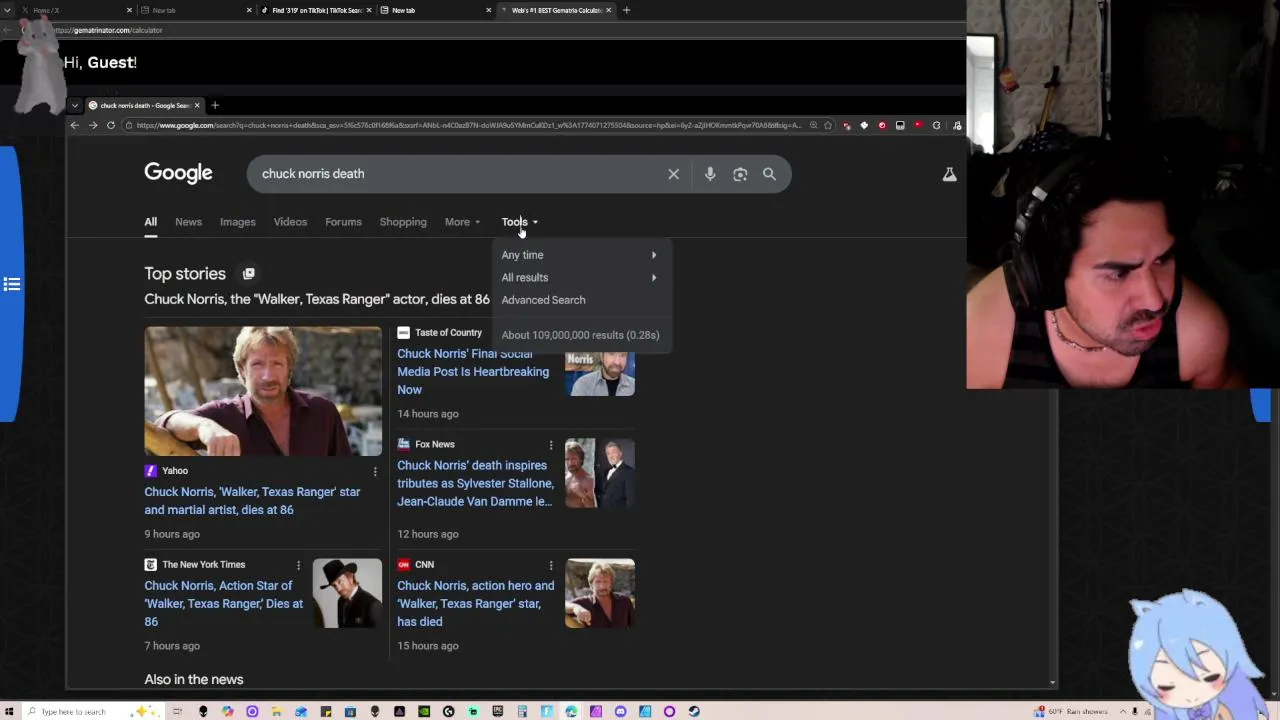Image resolution: width=1280 pixels, height=720 pixels.
Task: Open a new tab in the gematrinator window
Action: click(x=626, y=10)
